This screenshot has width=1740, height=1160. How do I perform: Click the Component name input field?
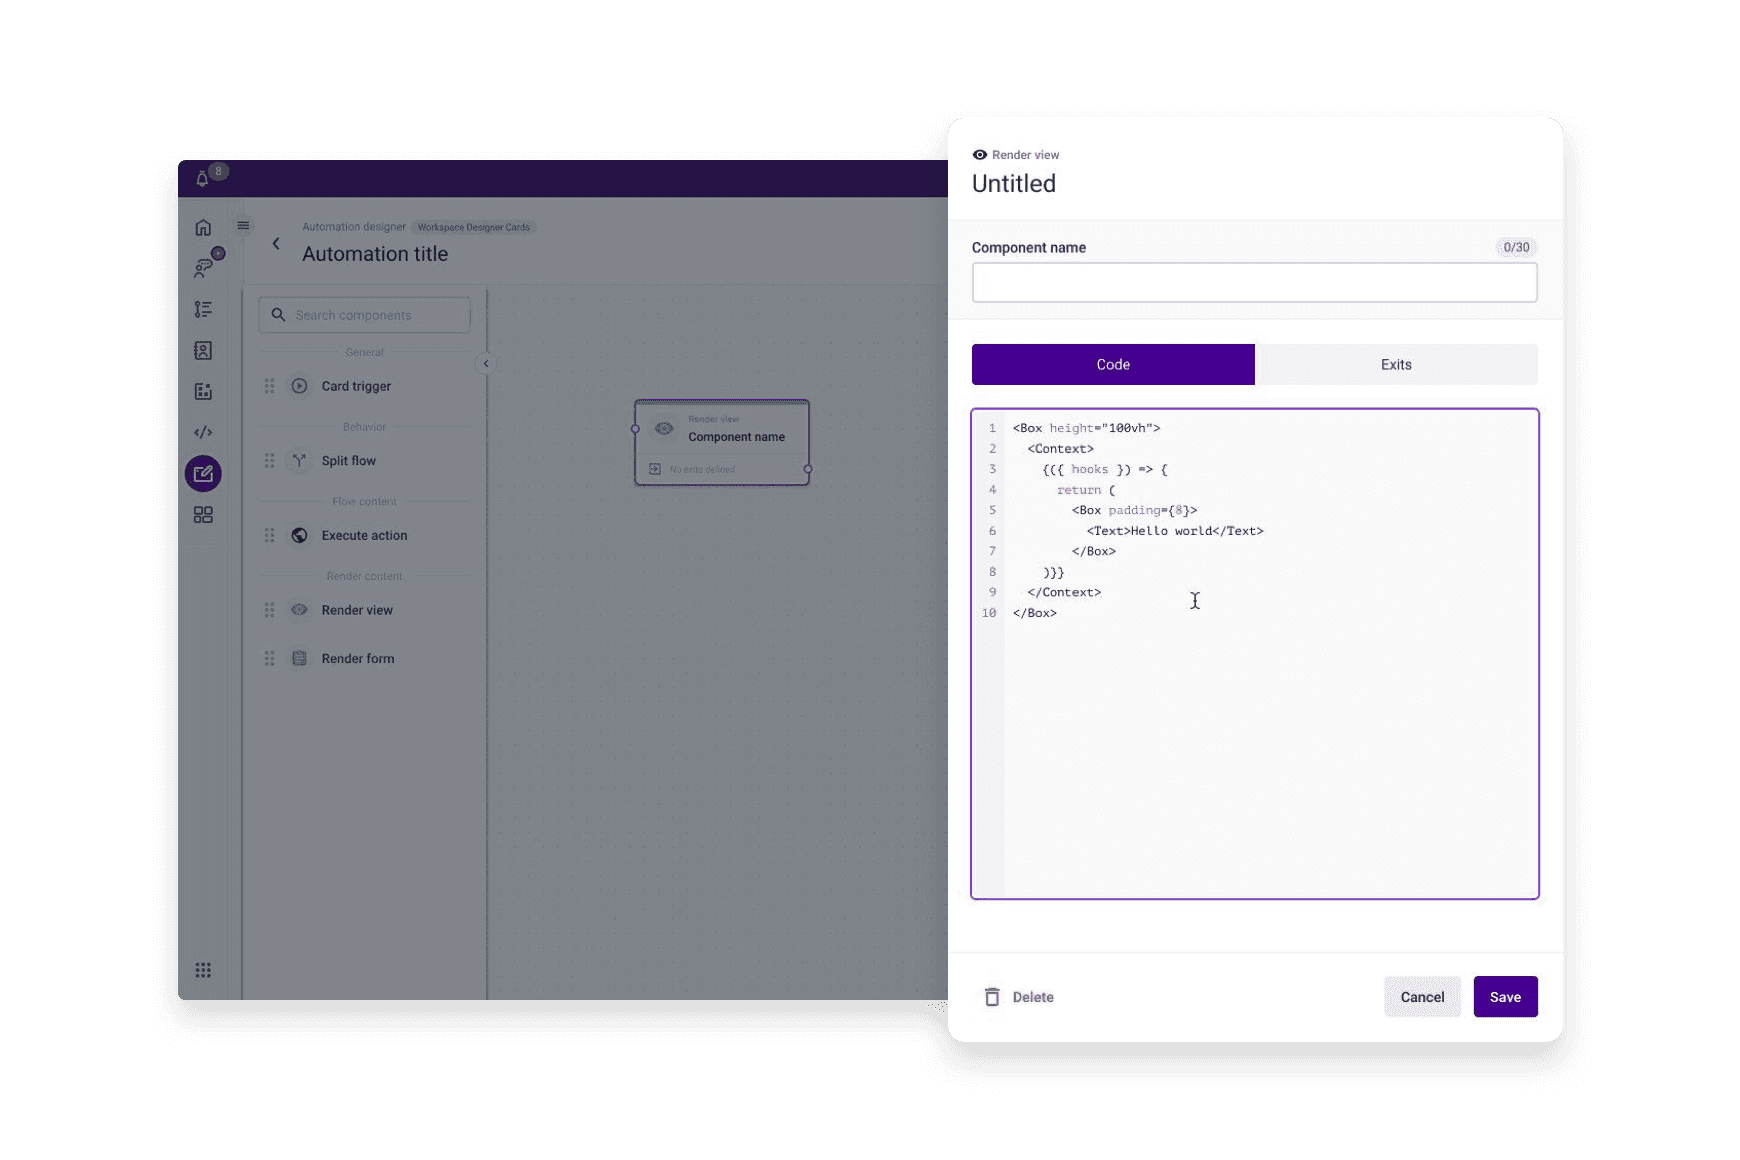(x=1255, y=282)
